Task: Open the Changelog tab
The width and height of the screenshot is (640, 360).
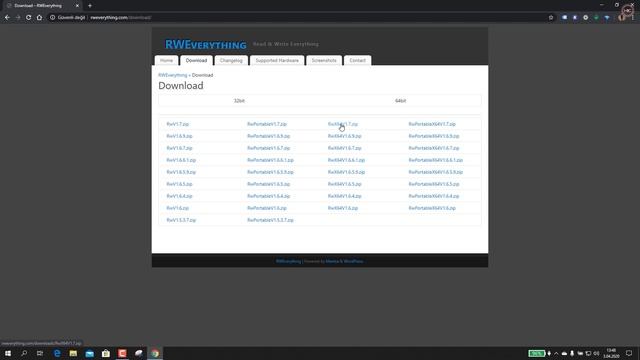Action: (231, 60)
